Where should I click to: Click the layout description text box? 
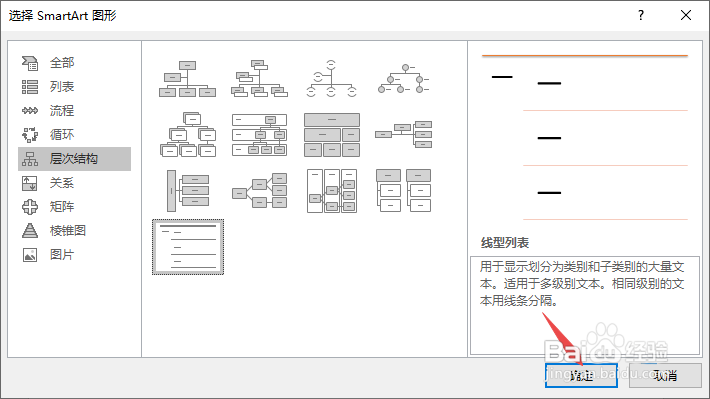point(585,306)
